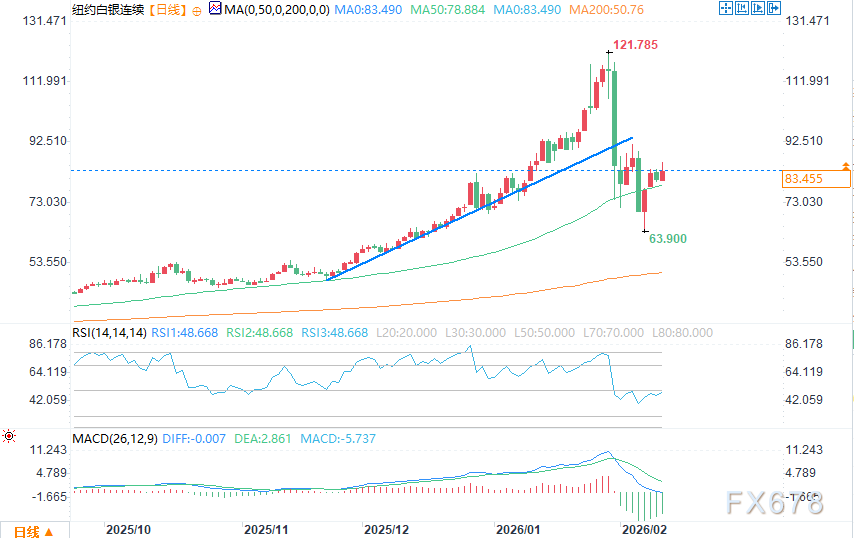Click the pan-right icon in top-right toolbar

pos(757,9)
